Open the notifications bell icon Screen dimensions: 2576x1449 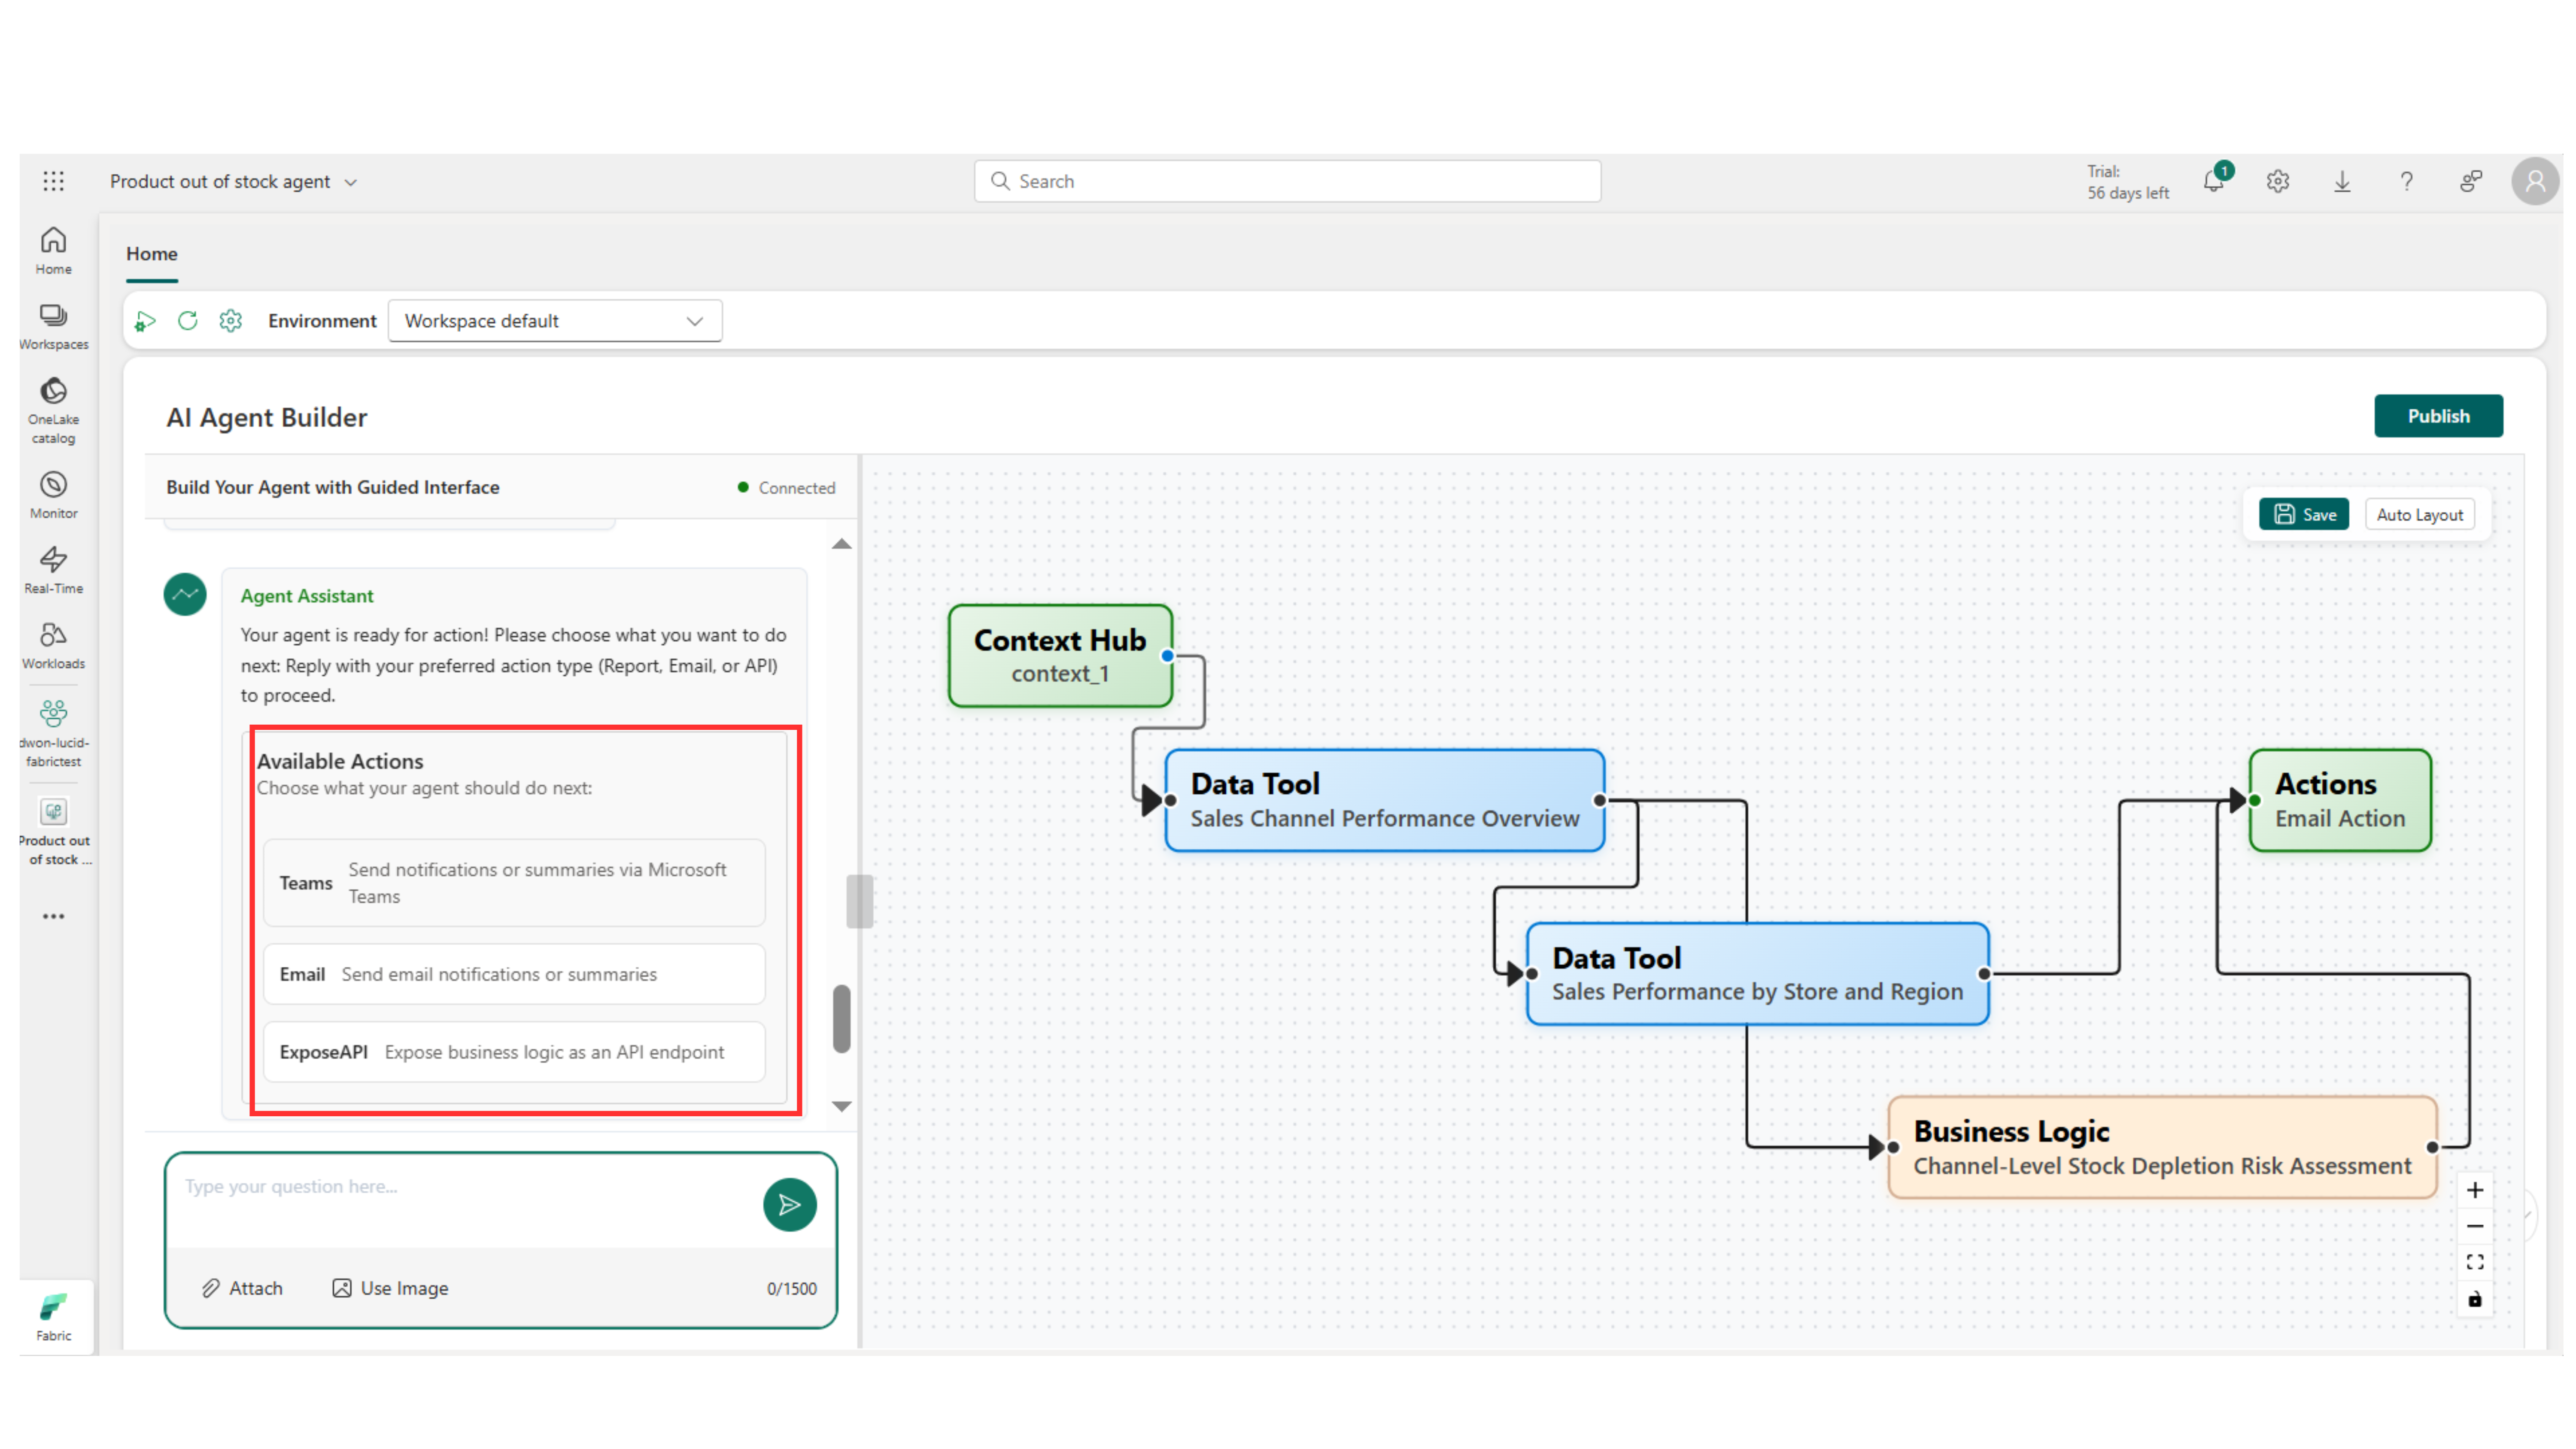tap(2213, 181)
